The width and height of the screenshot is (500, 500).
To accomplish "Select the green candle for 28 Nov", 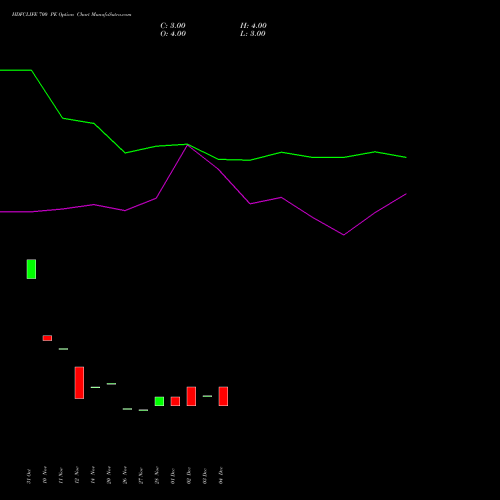I will pos(159,401).
